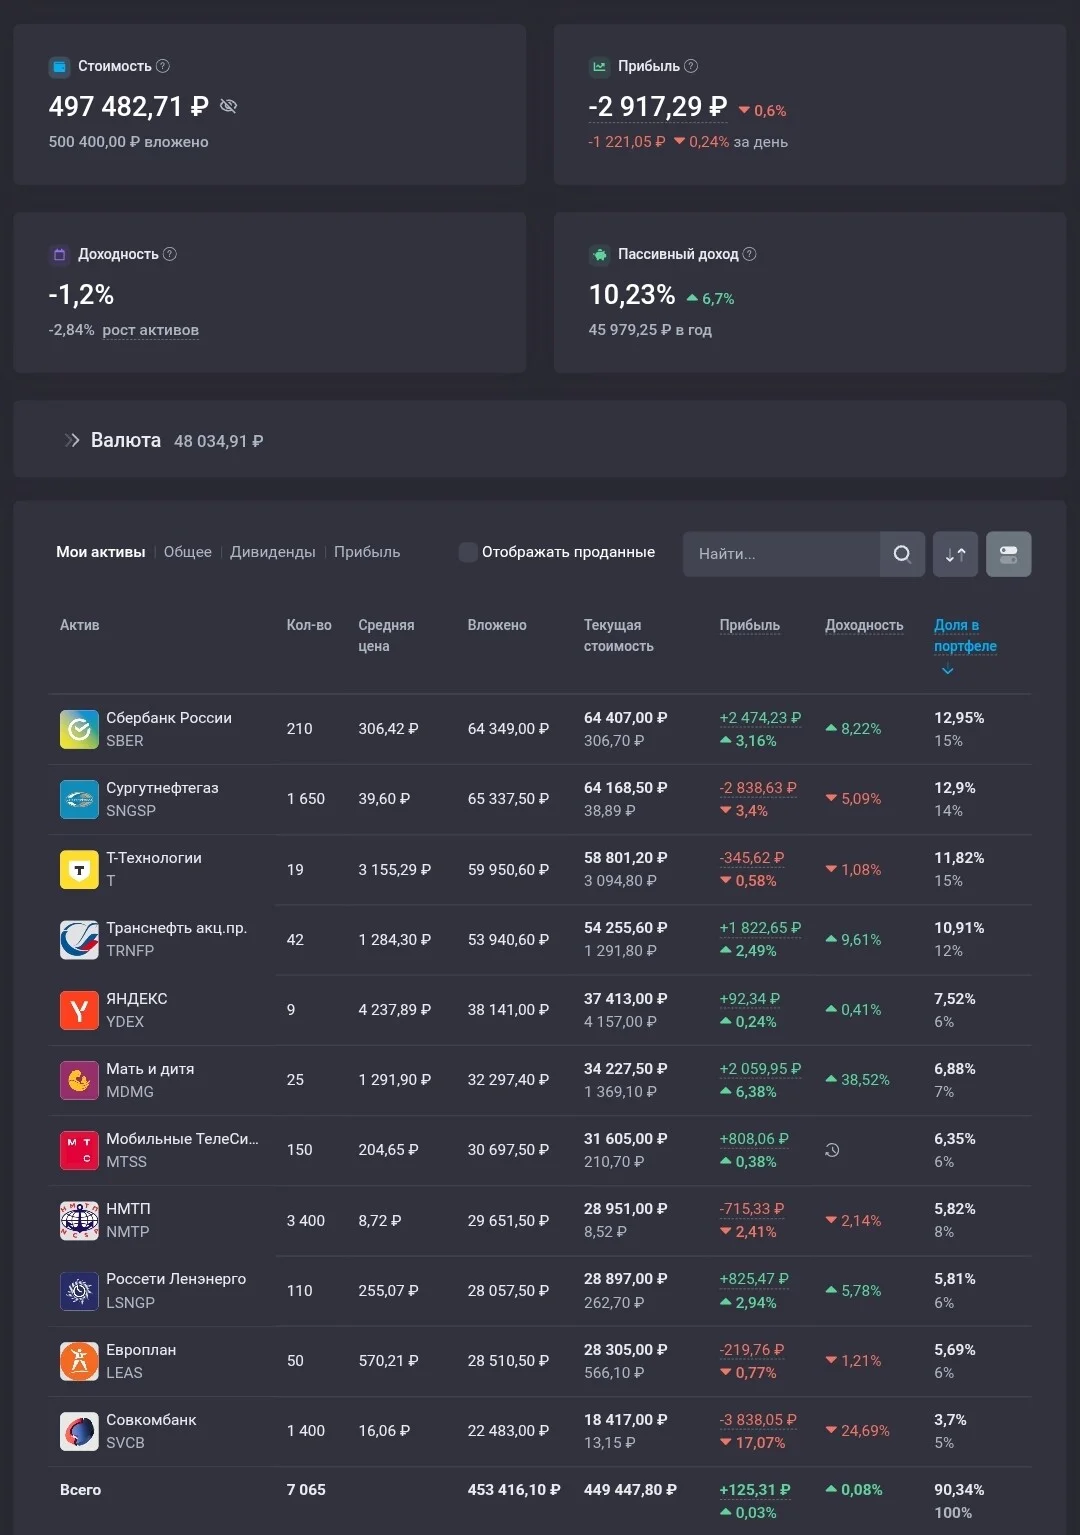Click the T-Технологии current value 58 801,20 ₽
Screen dimensions: 1080x1535
(x=626, y=858)
